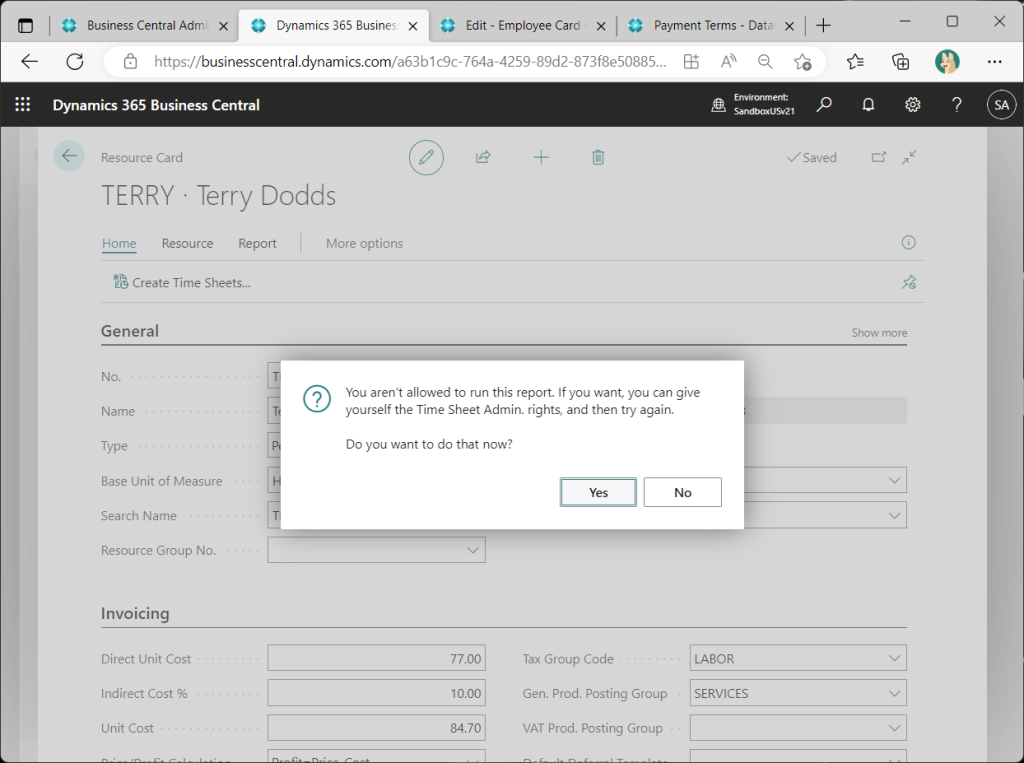The height and width of the screenshot is (763, 1024).
Task: Click the browser address bar URL
Action: (410, 61)
